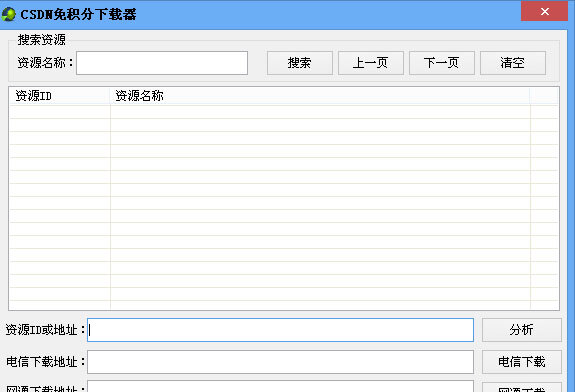Sort by the 资源ID column header
Screen dimensions: 575x392
[59, 96]
